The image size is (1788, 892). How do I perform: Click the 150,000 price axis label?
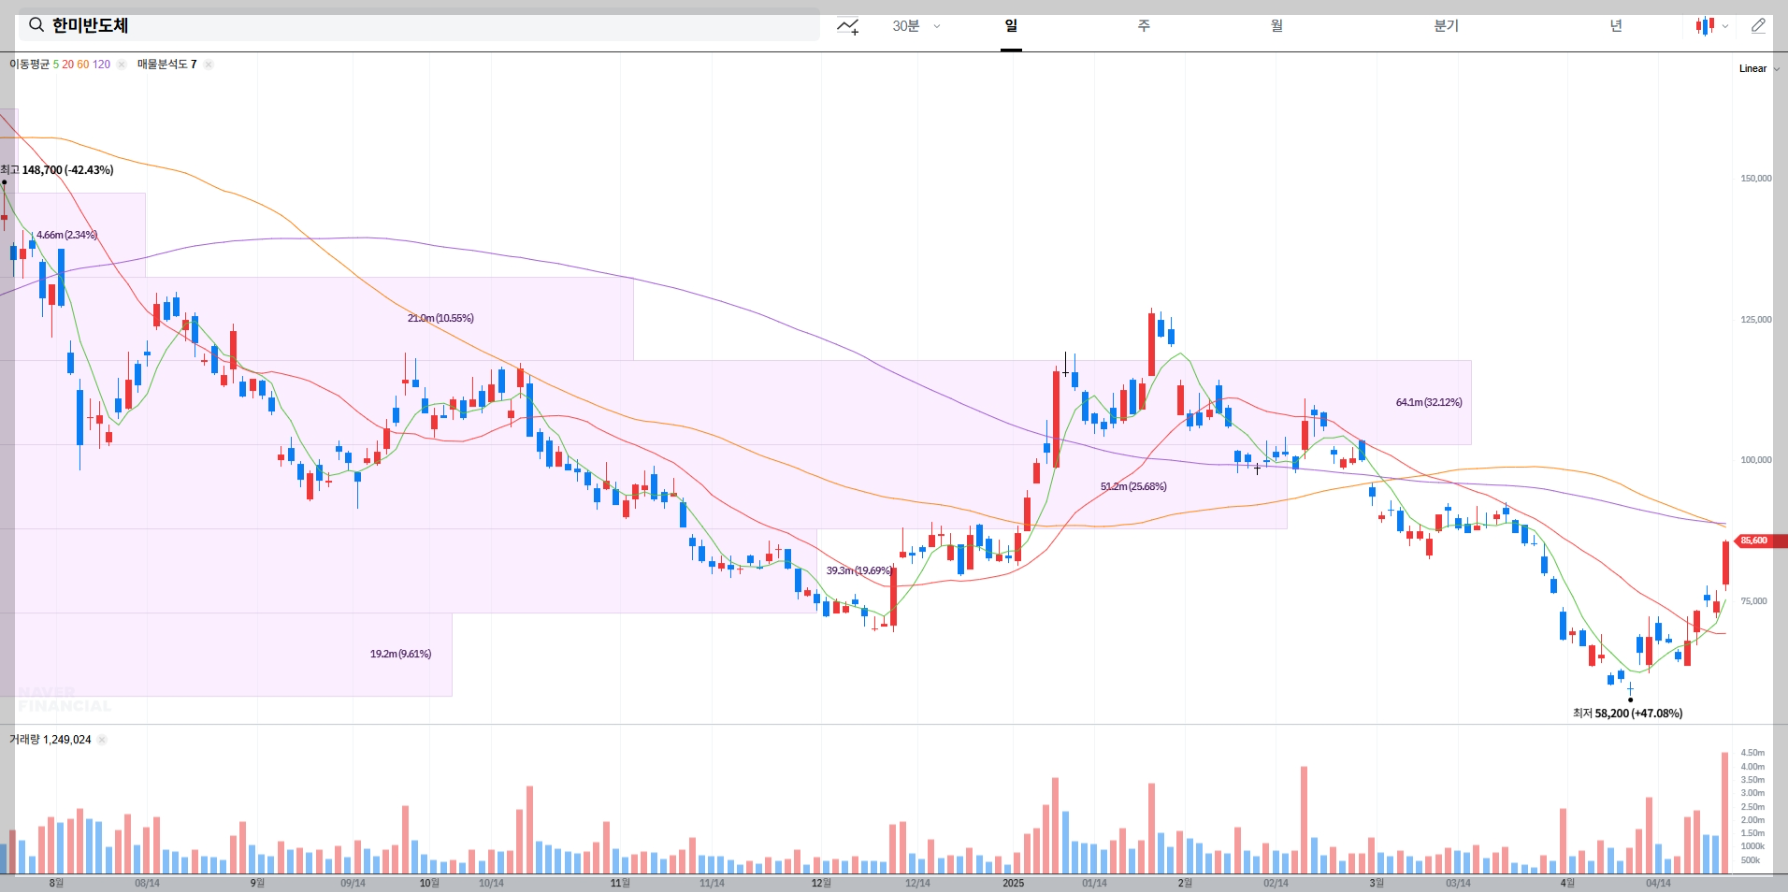1756,178
